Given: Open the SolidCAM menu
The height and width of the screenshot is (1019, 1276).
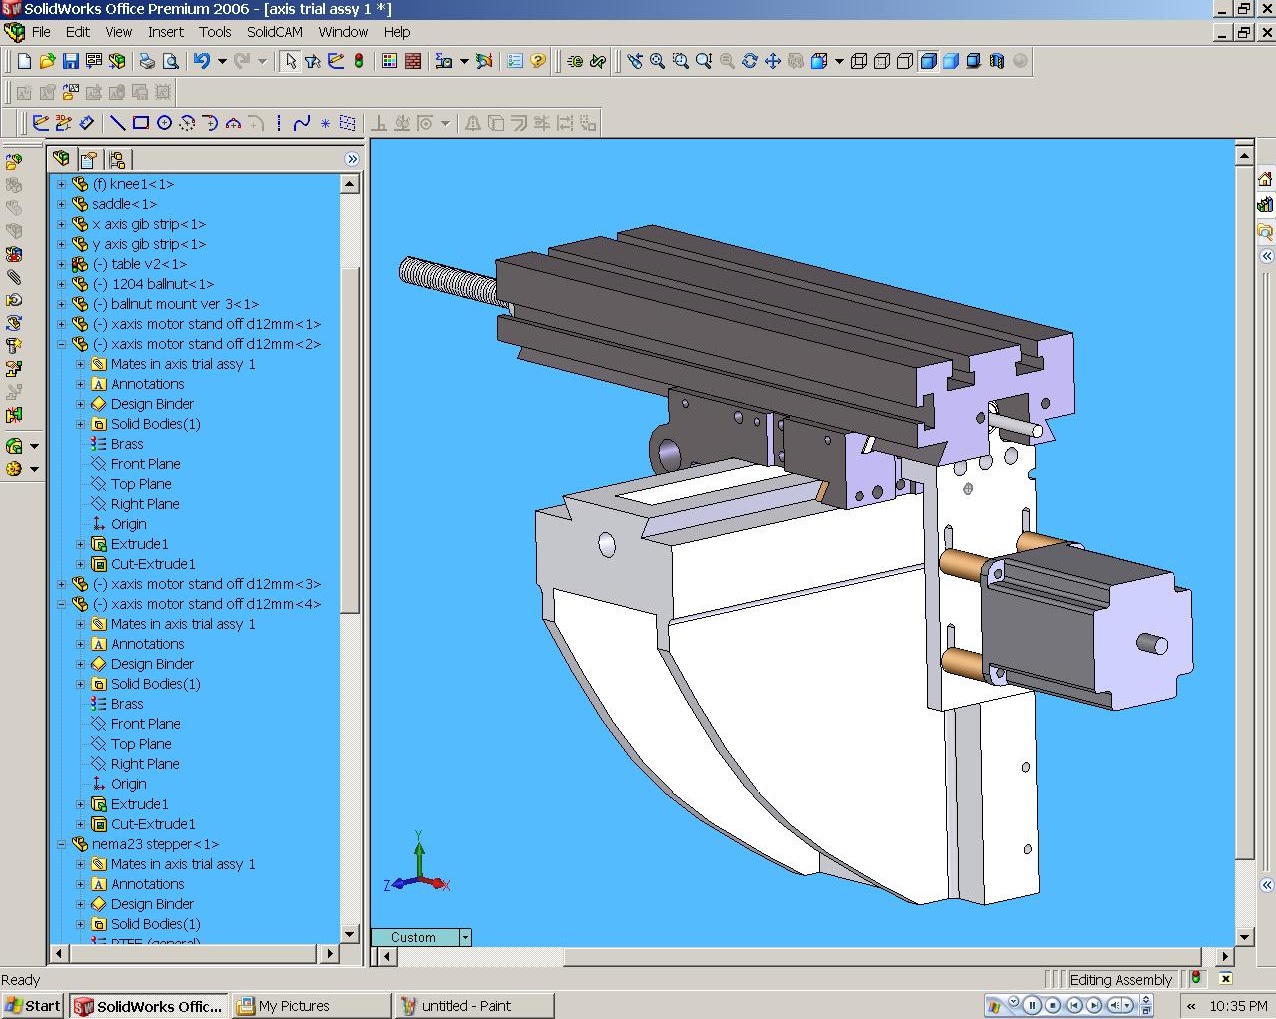Looking at the screenshot, I should click(x=274, y=32).
